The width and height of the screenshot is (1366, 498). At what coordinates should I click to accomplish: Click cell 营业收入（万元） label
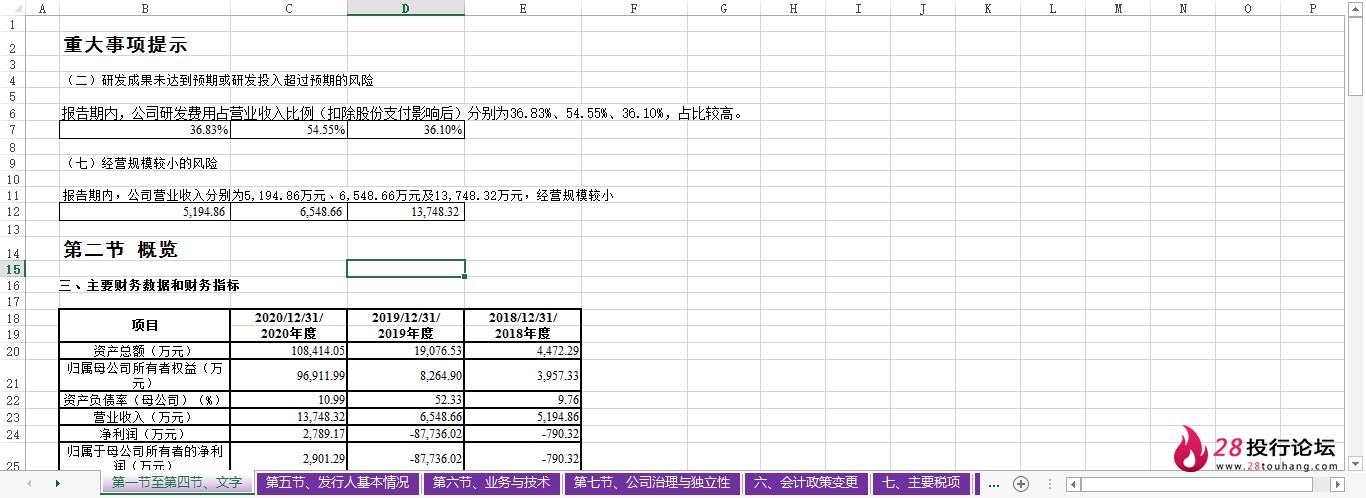pos(145,417)
